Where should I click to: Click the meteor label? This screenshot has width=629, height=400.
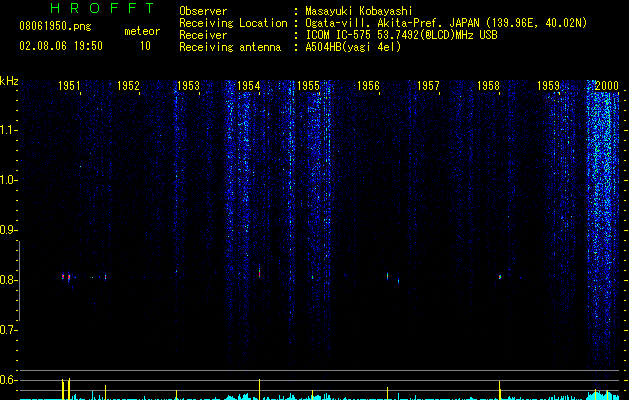click(142, 31)
